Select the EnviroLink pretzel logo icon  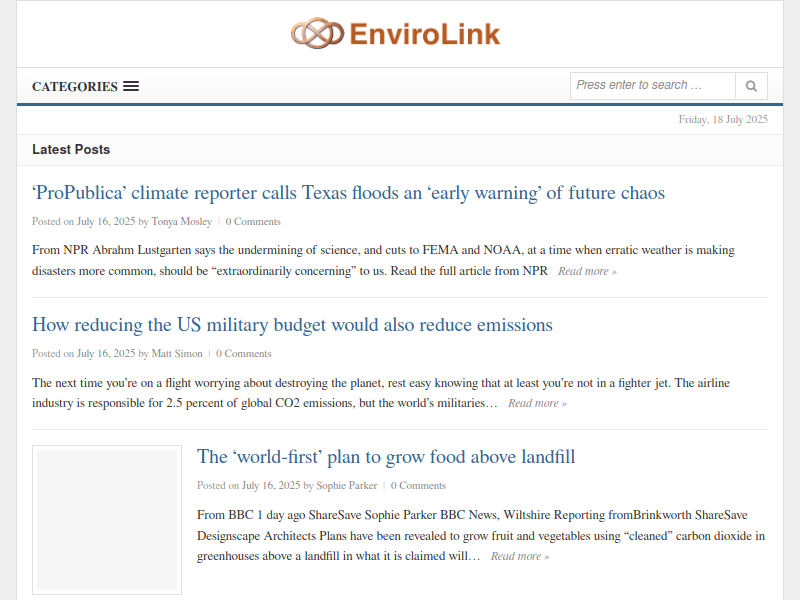pos(317,32)
